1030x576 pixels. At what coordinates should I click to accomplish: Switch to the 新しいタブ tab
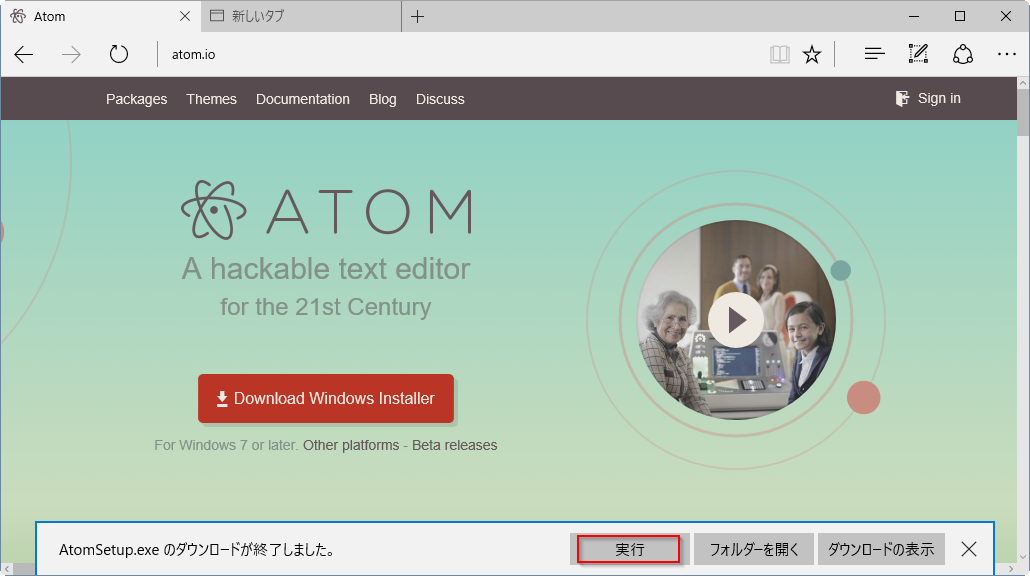pyautogui.click(x=302, y=16)
